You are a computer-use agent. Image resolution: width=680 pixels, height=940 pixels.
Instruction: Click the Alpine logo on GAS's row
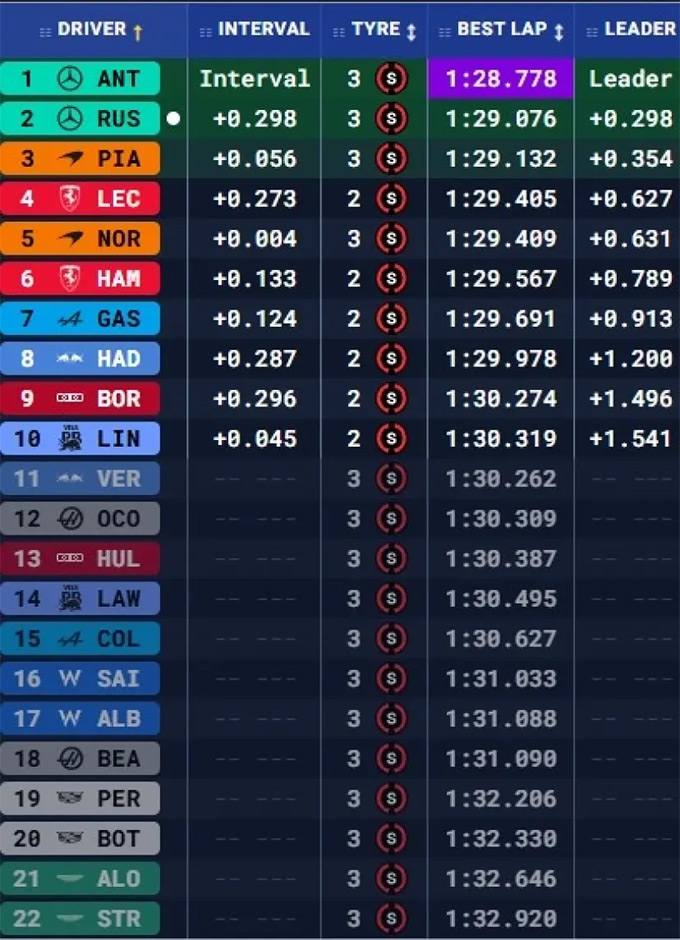pos(70,319)
